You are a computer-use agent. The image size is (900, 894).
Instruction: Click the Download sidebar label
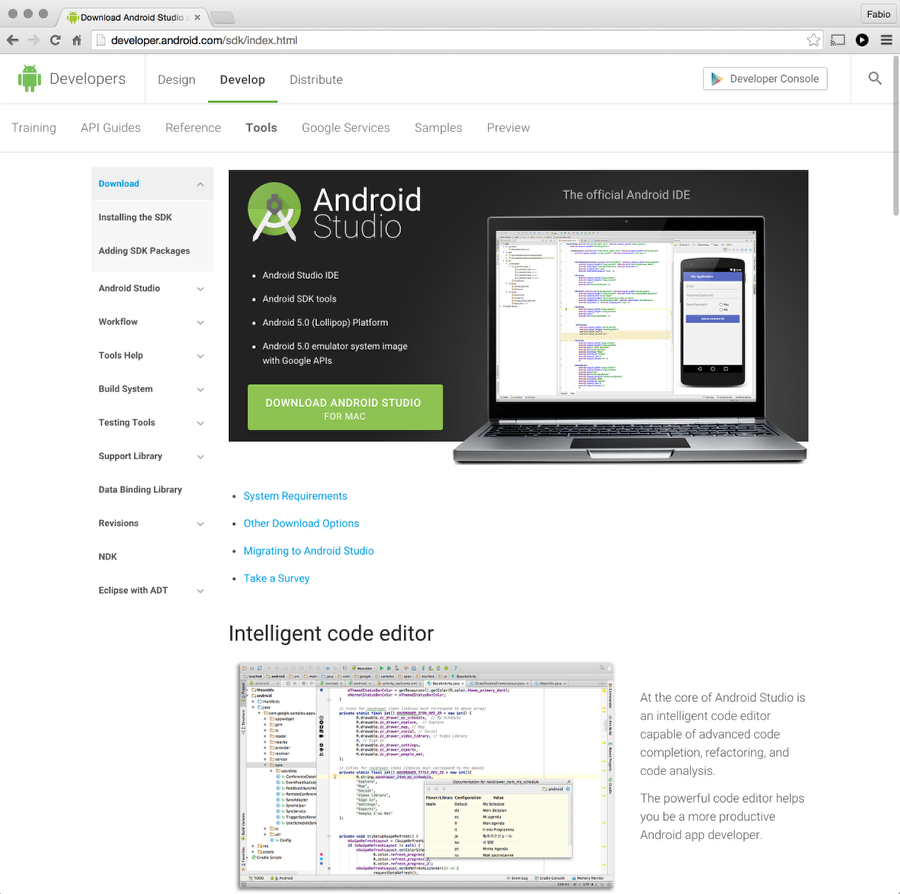point(119,184)
